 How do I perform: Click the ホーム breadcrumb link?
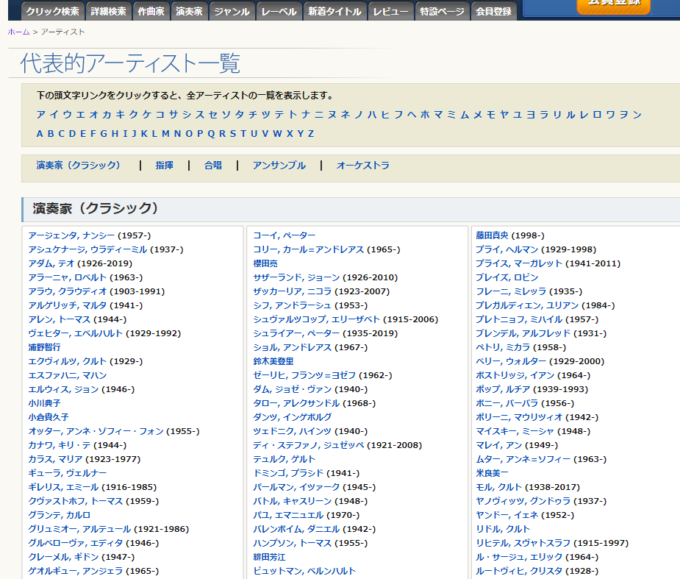[x=18, y=32]
